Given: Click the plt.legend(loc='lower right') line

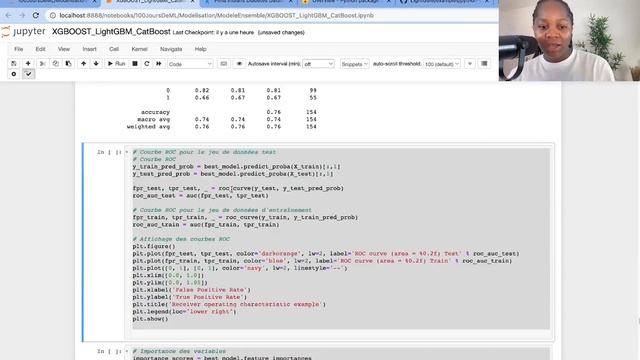Looking at the screenshot, I should click(184, 312).
